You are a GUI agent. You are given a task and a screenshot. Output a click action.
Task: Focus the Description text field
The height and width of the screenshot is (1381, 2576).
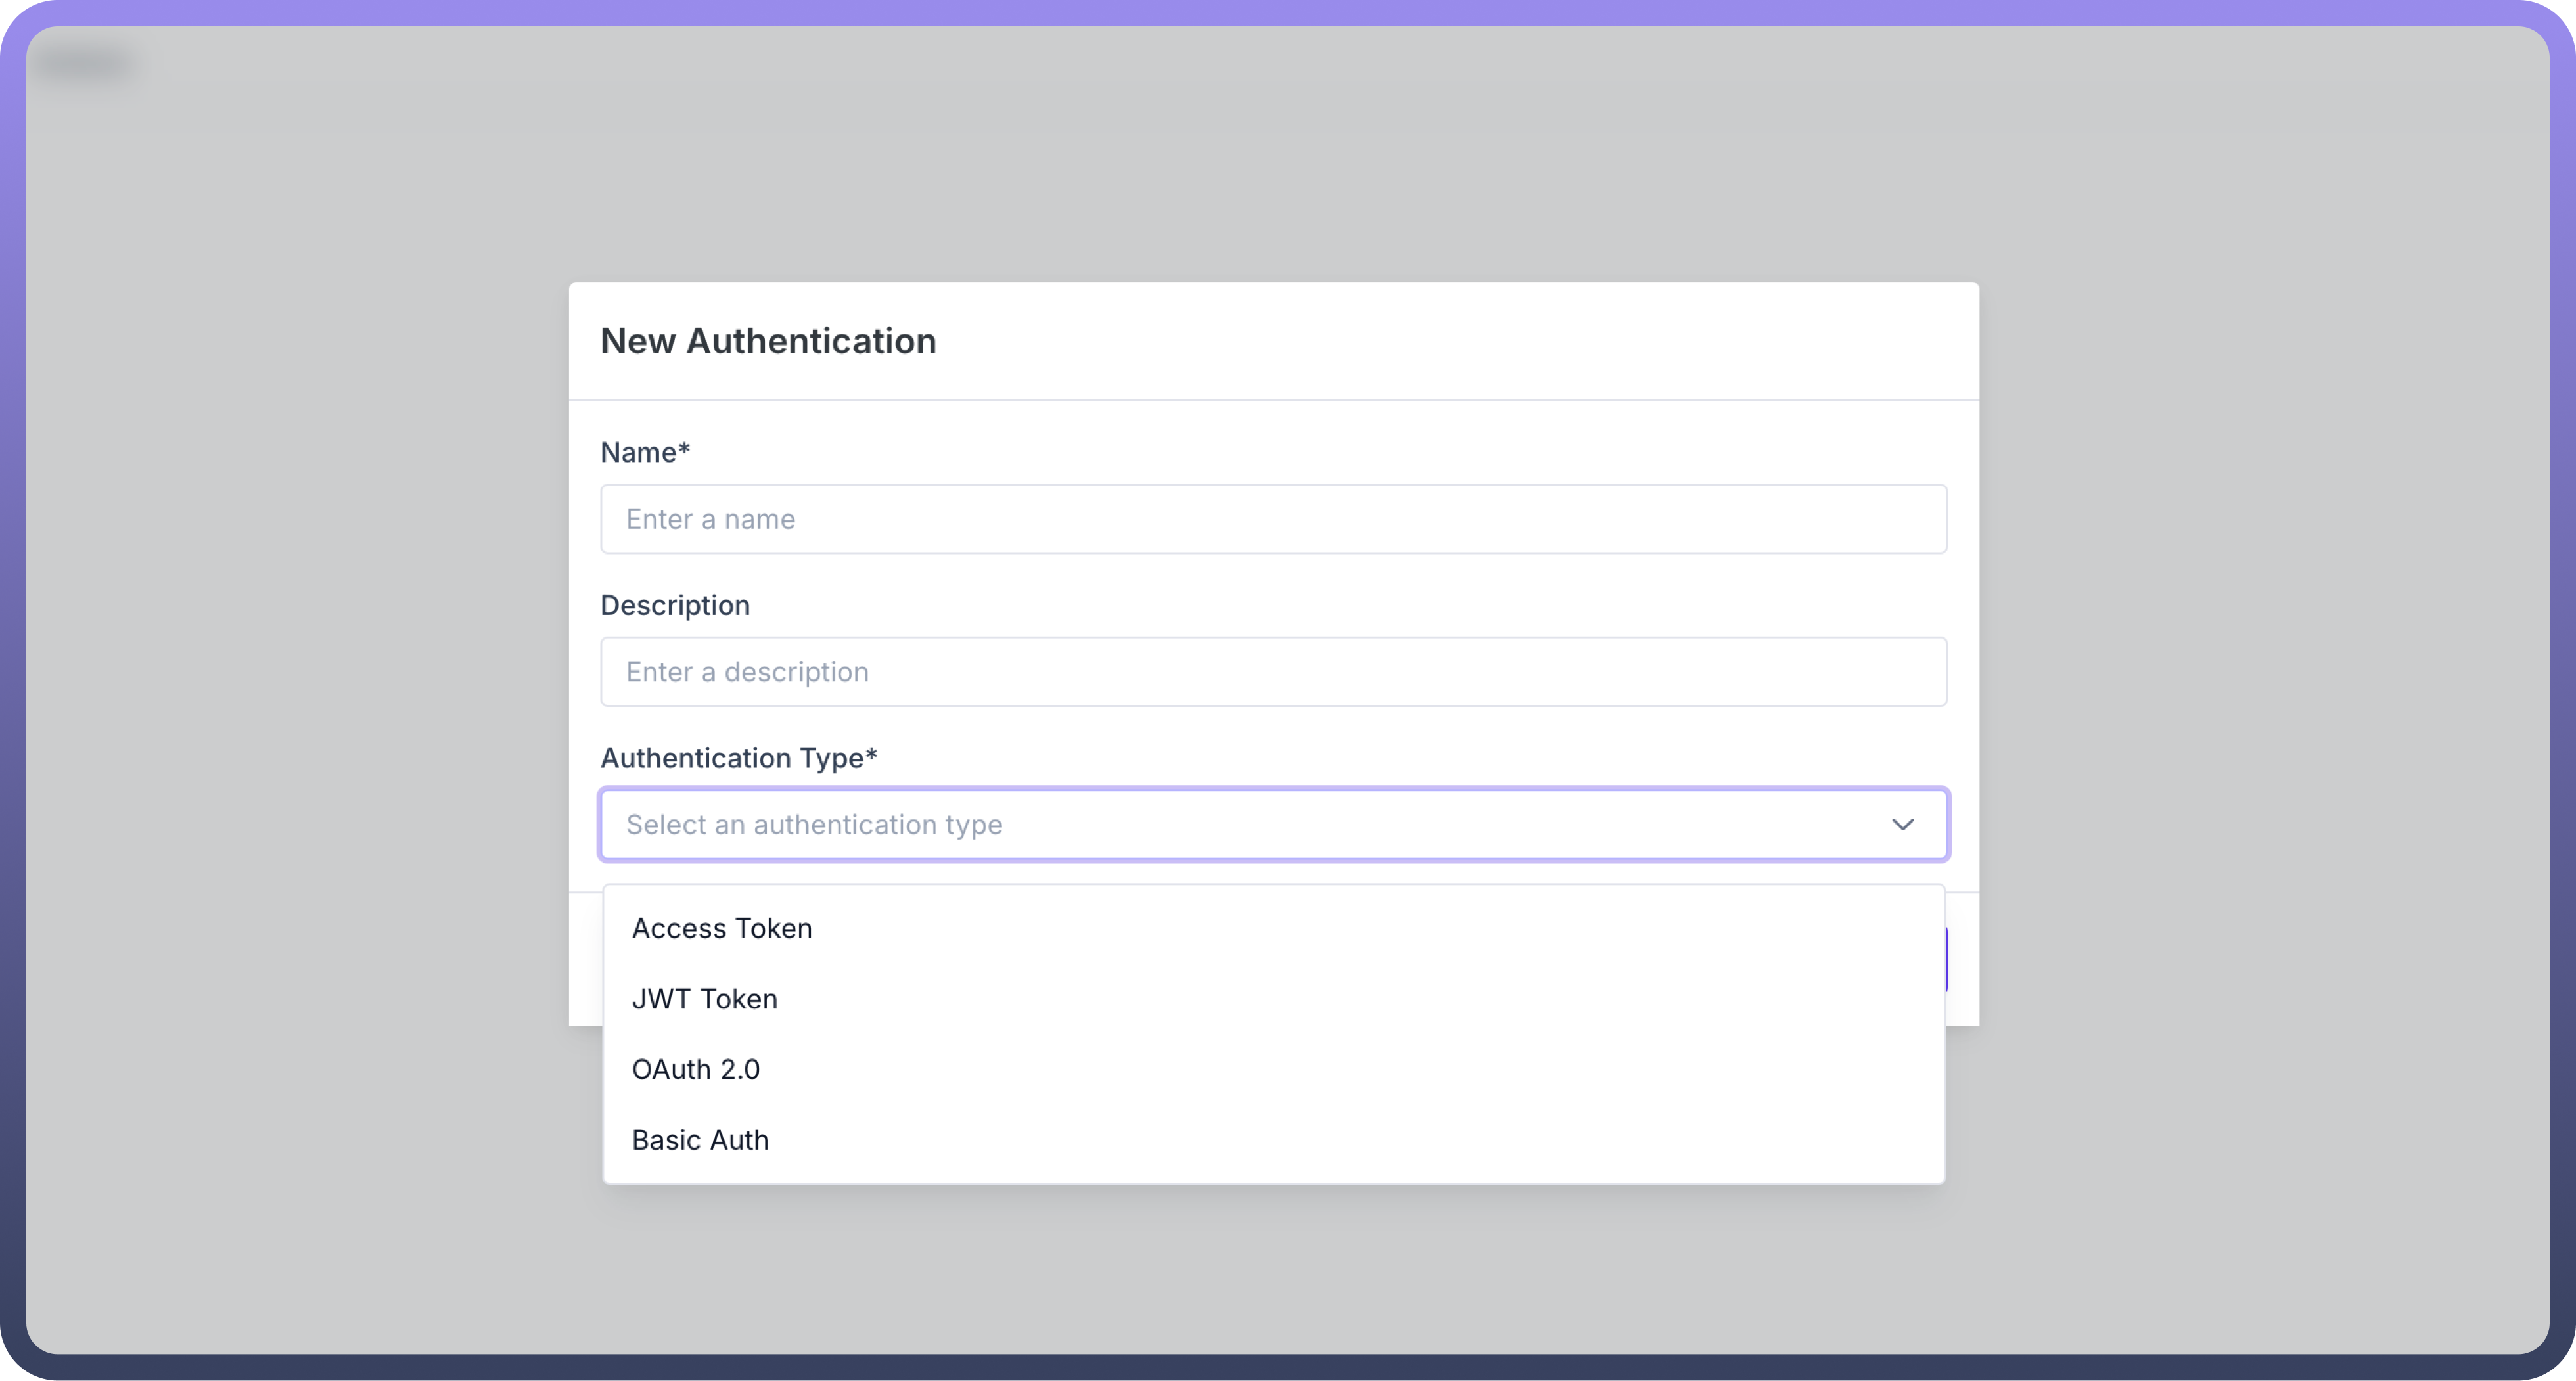1273,672
